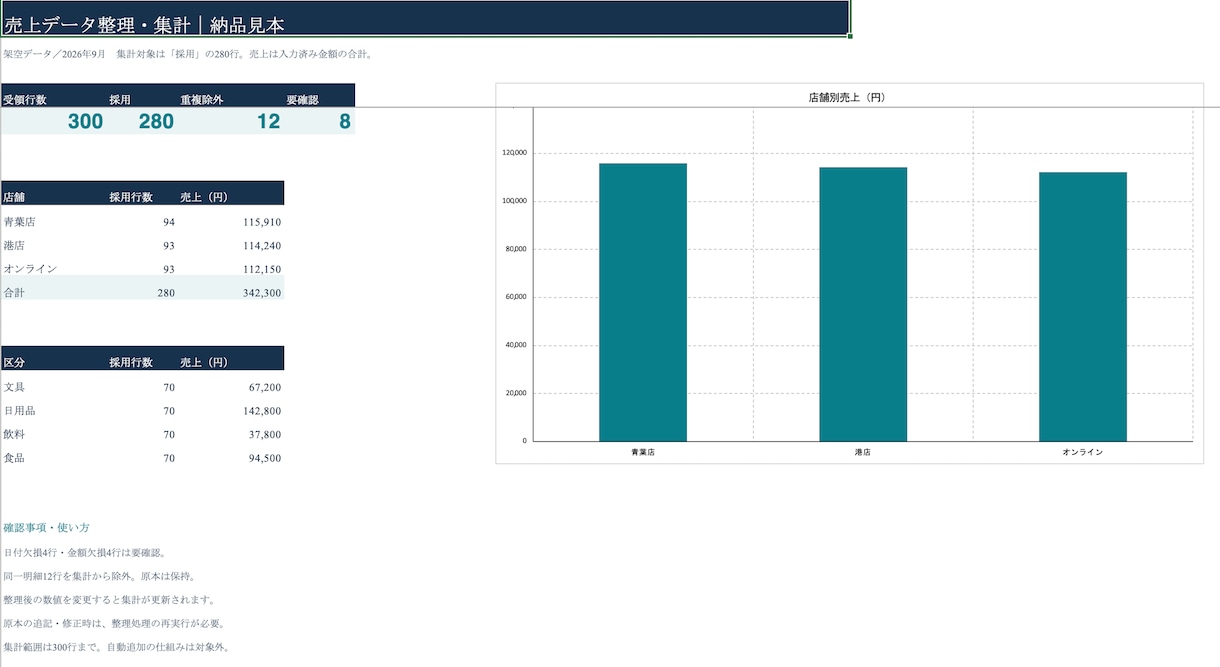The height and width of the screenshot is (667, 1220).
Task: Click the note beginning 集計範囲は300行まで
Action: point(116,647)
